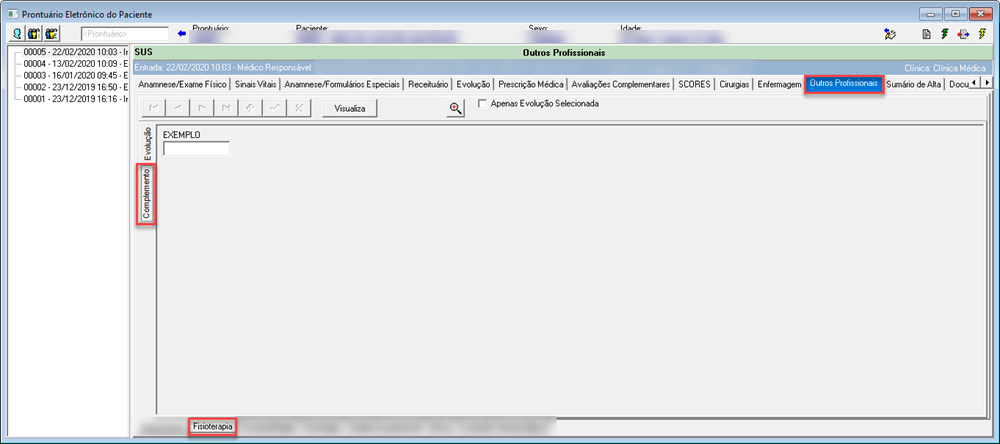Click the SUS label in green header
The height and width of the screenshot is (444, 1000).
click(143, 53)
